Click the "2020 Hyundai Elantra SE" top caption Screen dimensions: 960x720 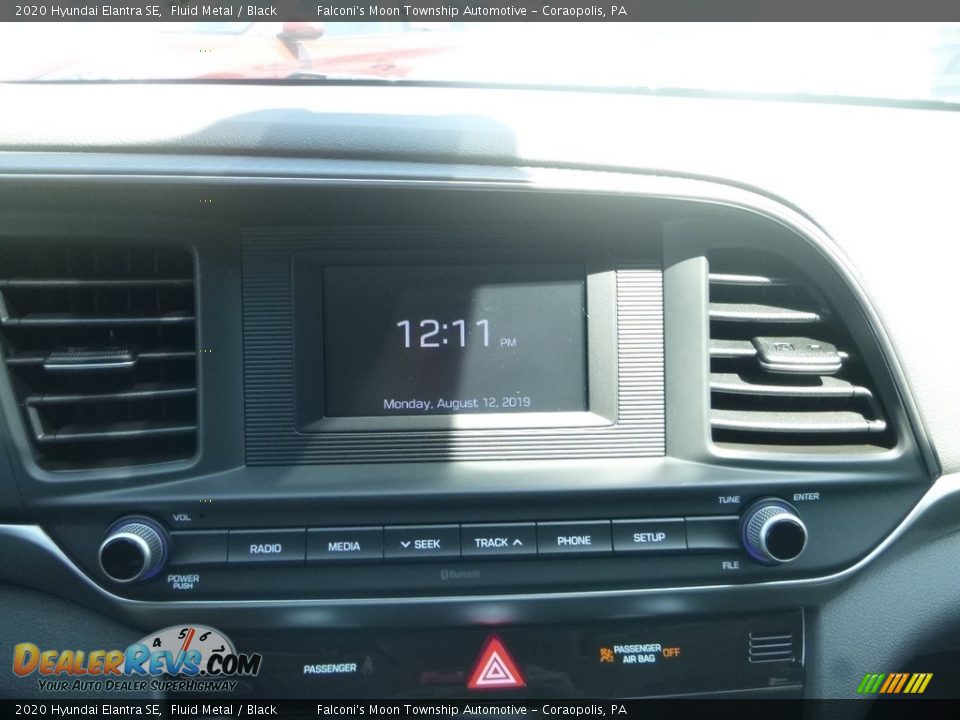click(88, 10)
